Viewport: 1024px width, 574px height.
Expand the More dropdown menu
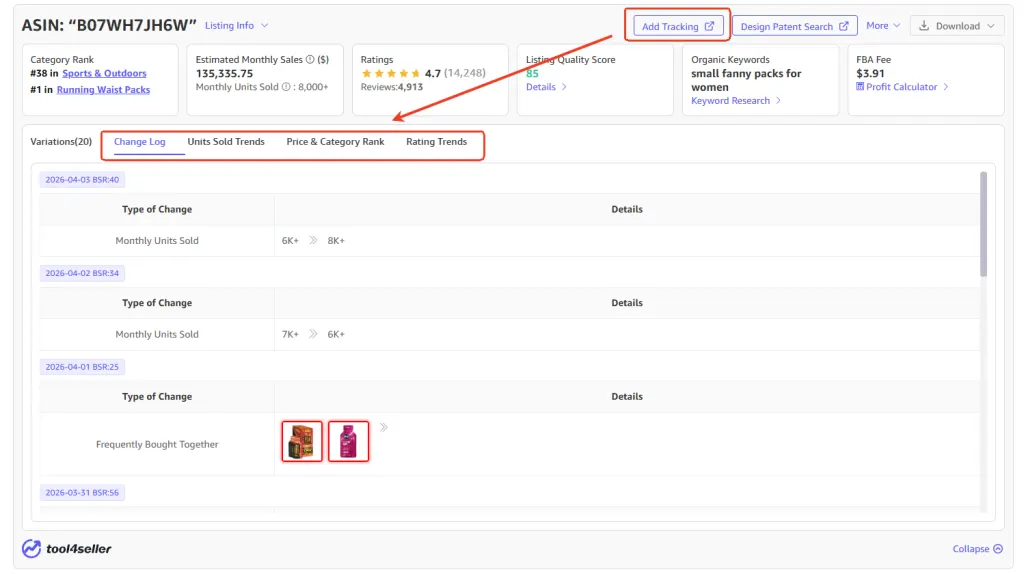[x=883, y=25]
